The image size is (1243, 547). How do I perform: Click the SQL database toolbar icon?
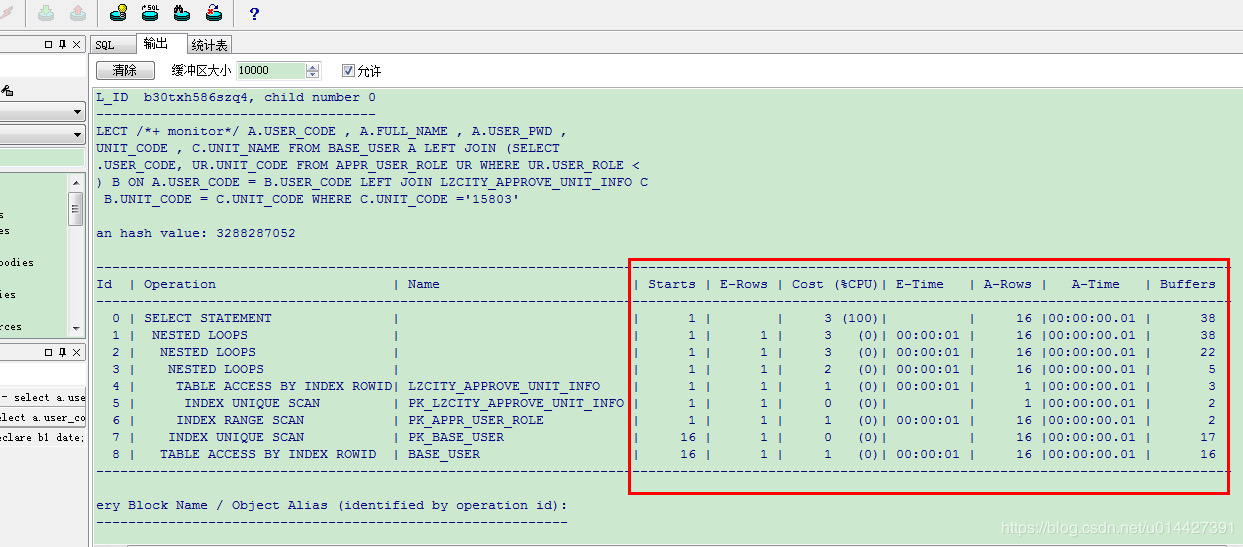150,13
